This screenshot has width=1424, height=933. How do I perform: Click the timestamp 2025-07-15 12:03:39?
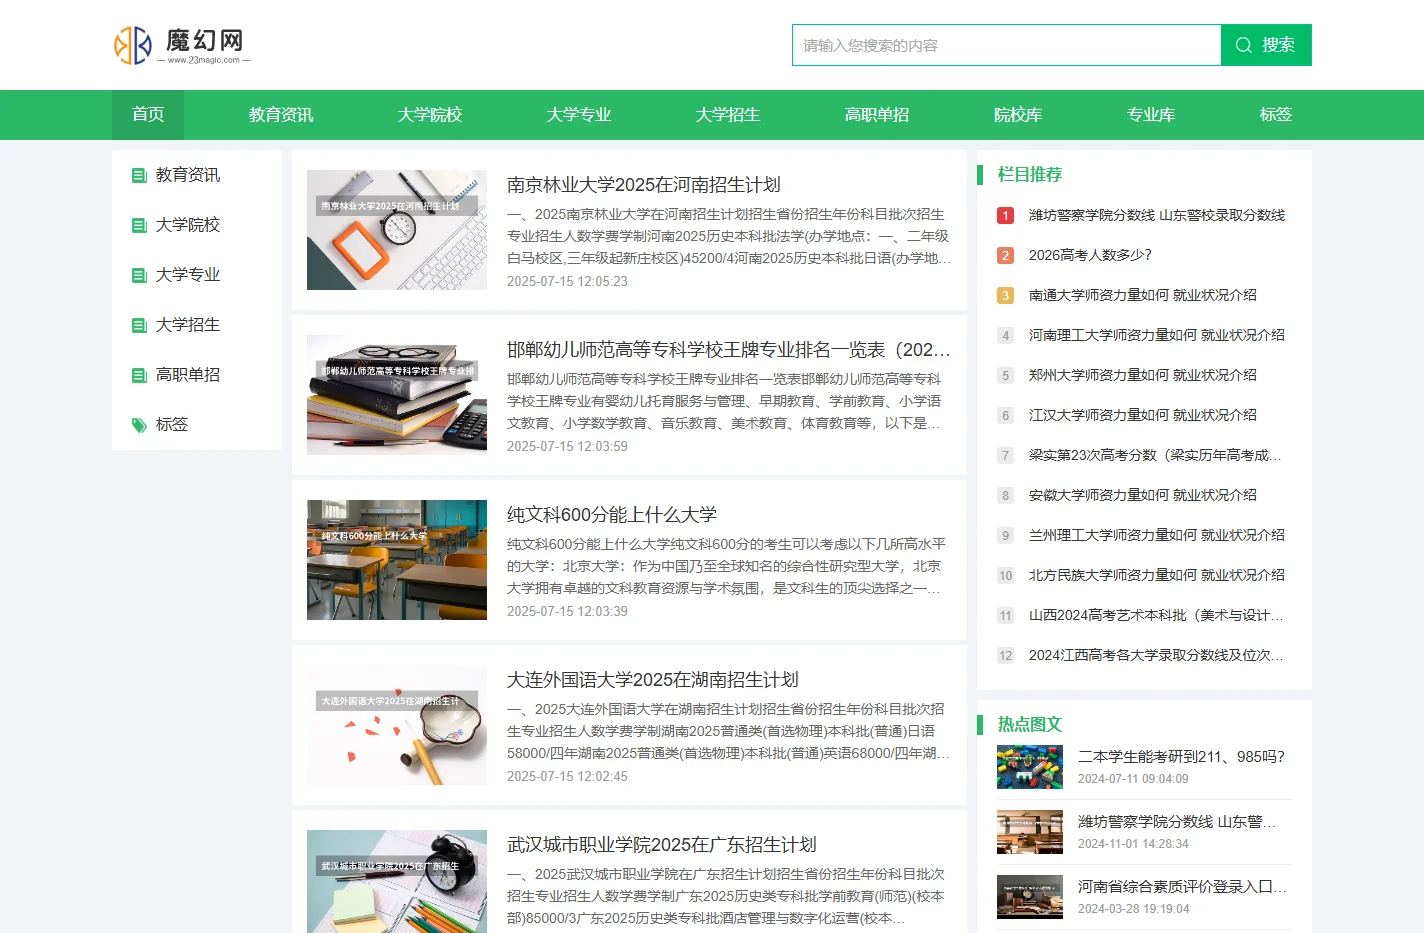[567, 611]
